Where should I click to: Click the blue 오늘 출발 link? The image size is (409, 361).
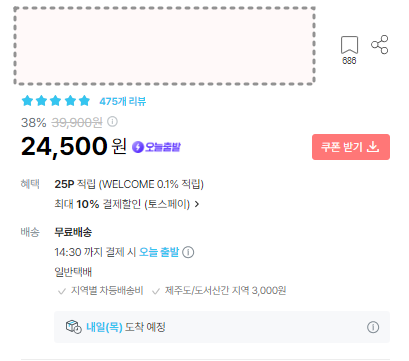pos(159,252)
